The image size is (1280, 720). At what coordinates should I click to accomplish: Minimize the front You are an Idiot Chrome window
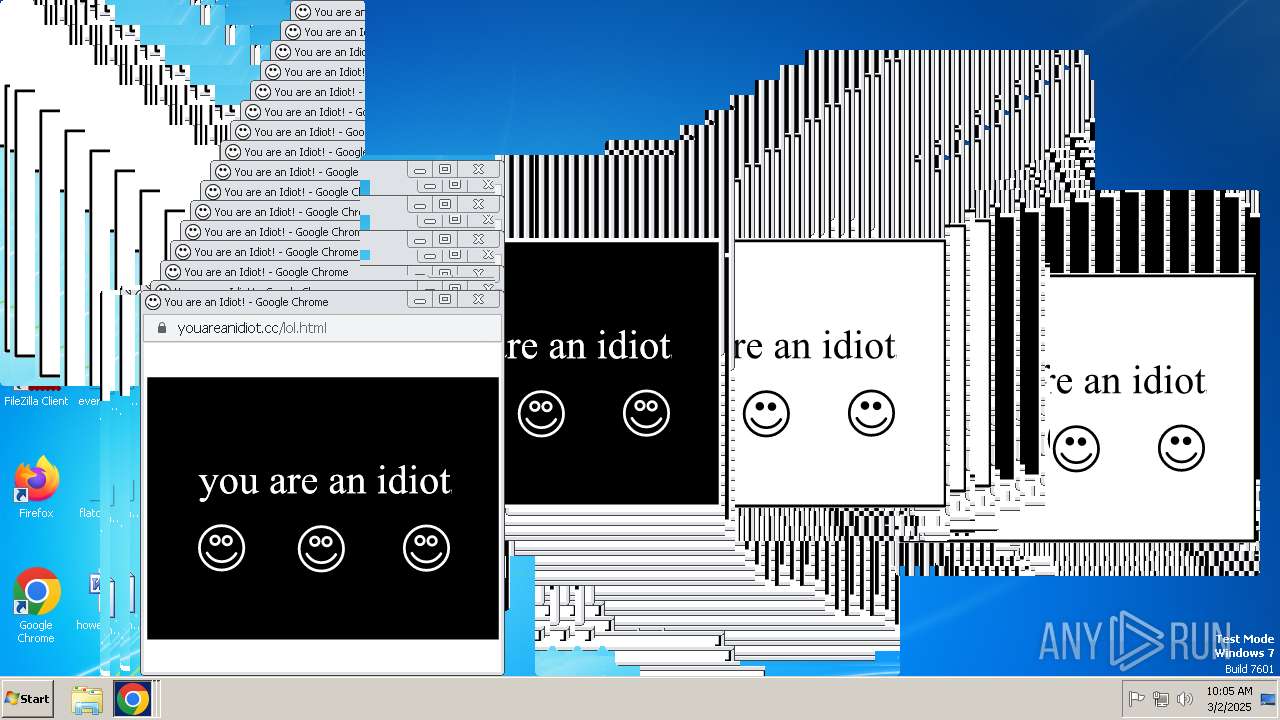pos(420,300)
